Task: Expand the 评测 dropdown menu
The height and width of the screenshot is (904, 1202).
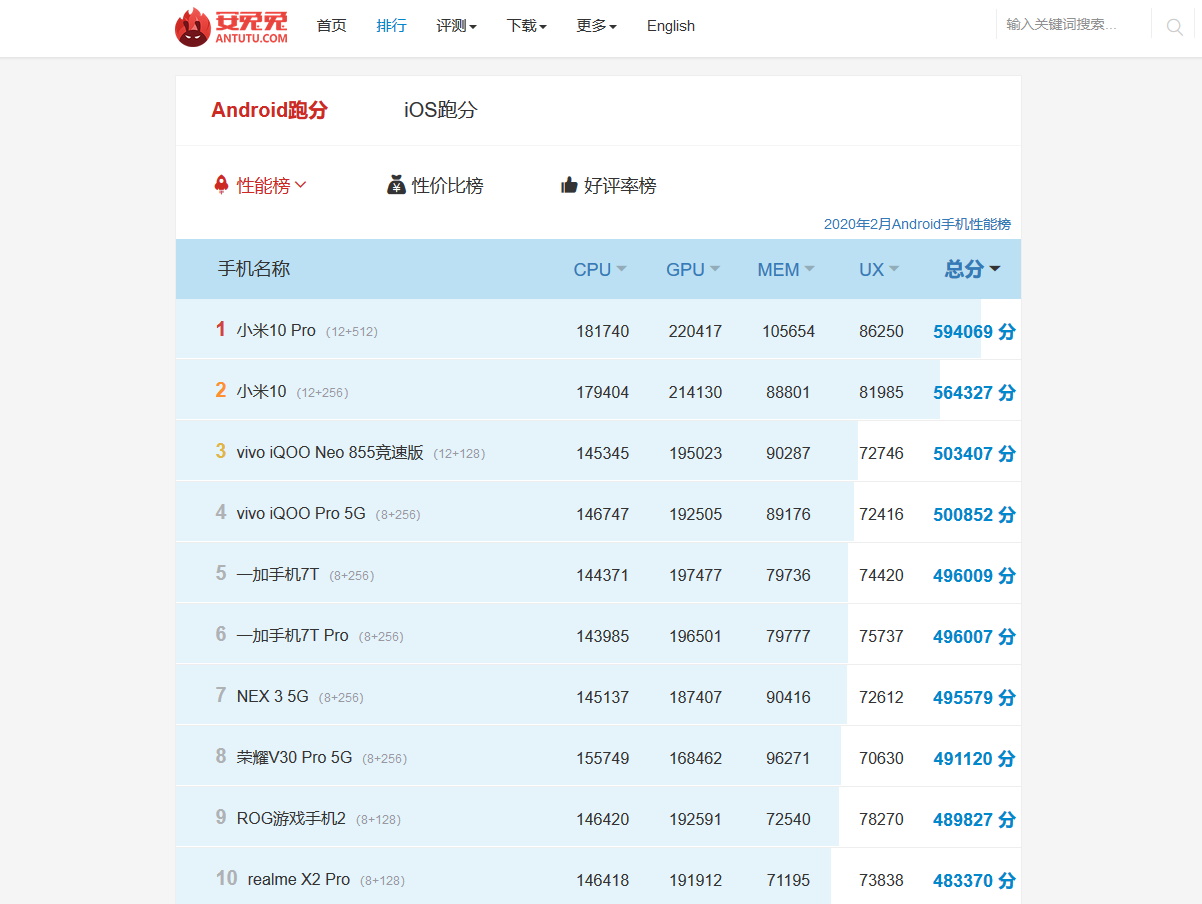Action: coord(456,26)
